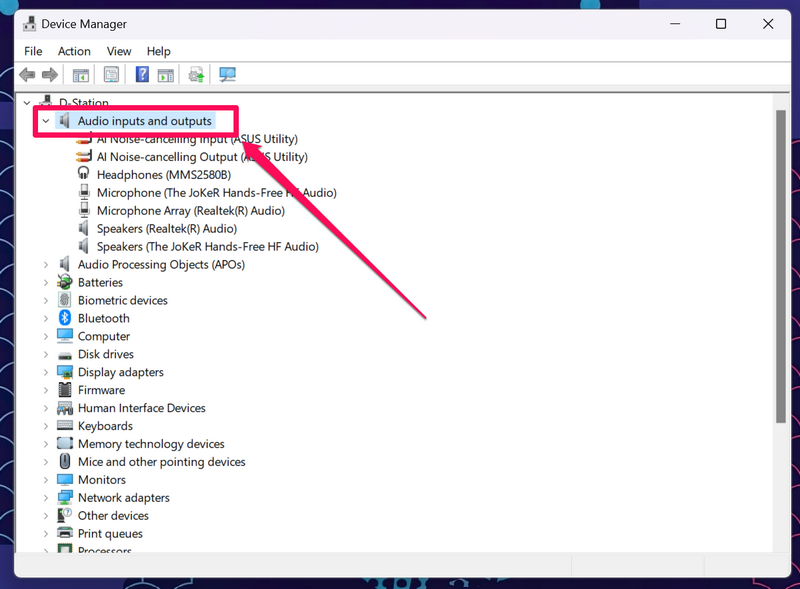Expand the Keyboards category
800x589 pixels.
point(45,426)
